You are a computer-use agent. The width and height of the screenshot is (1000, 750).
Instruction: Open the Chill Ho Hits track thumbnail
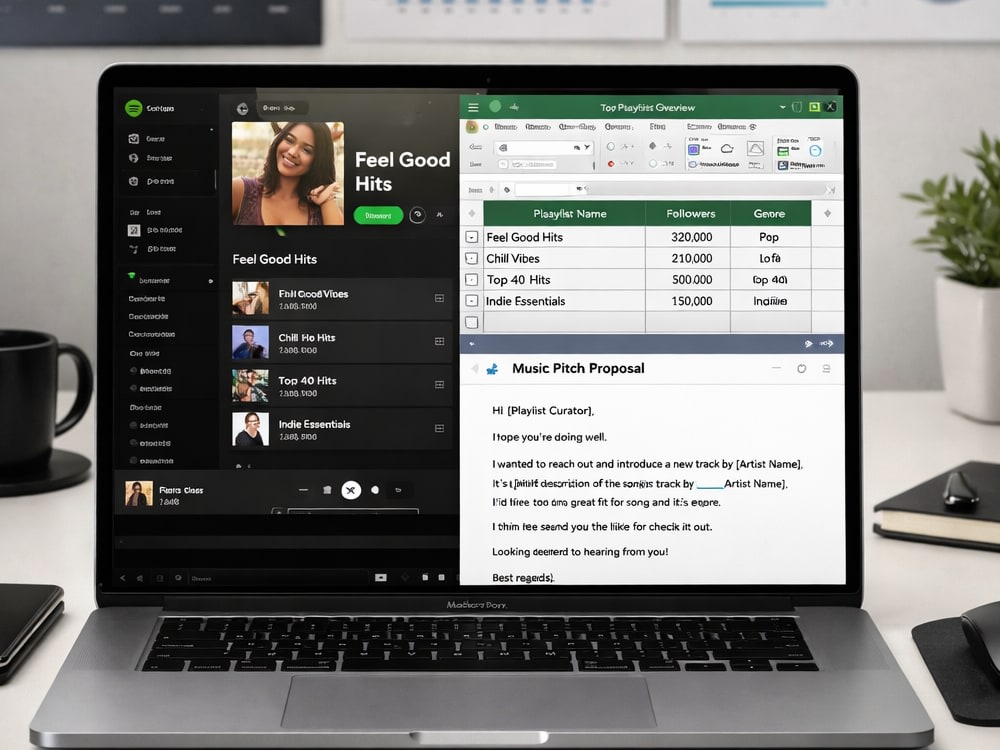click(x=251, y=342)
